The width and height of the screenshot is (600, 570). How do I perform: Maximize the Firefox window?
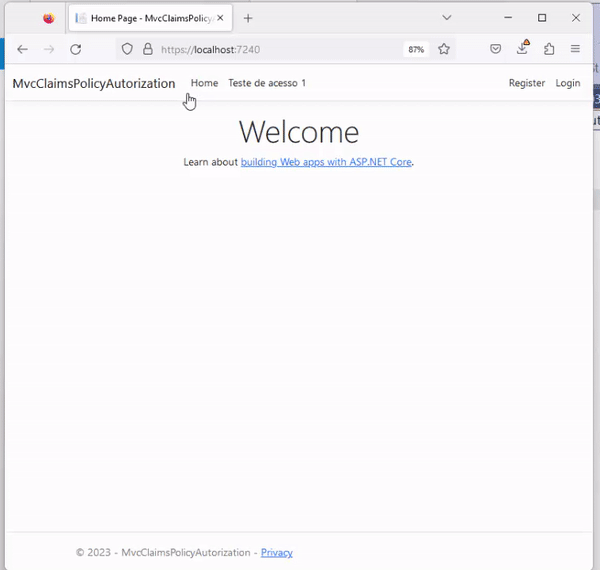click(x=542, y=18)
